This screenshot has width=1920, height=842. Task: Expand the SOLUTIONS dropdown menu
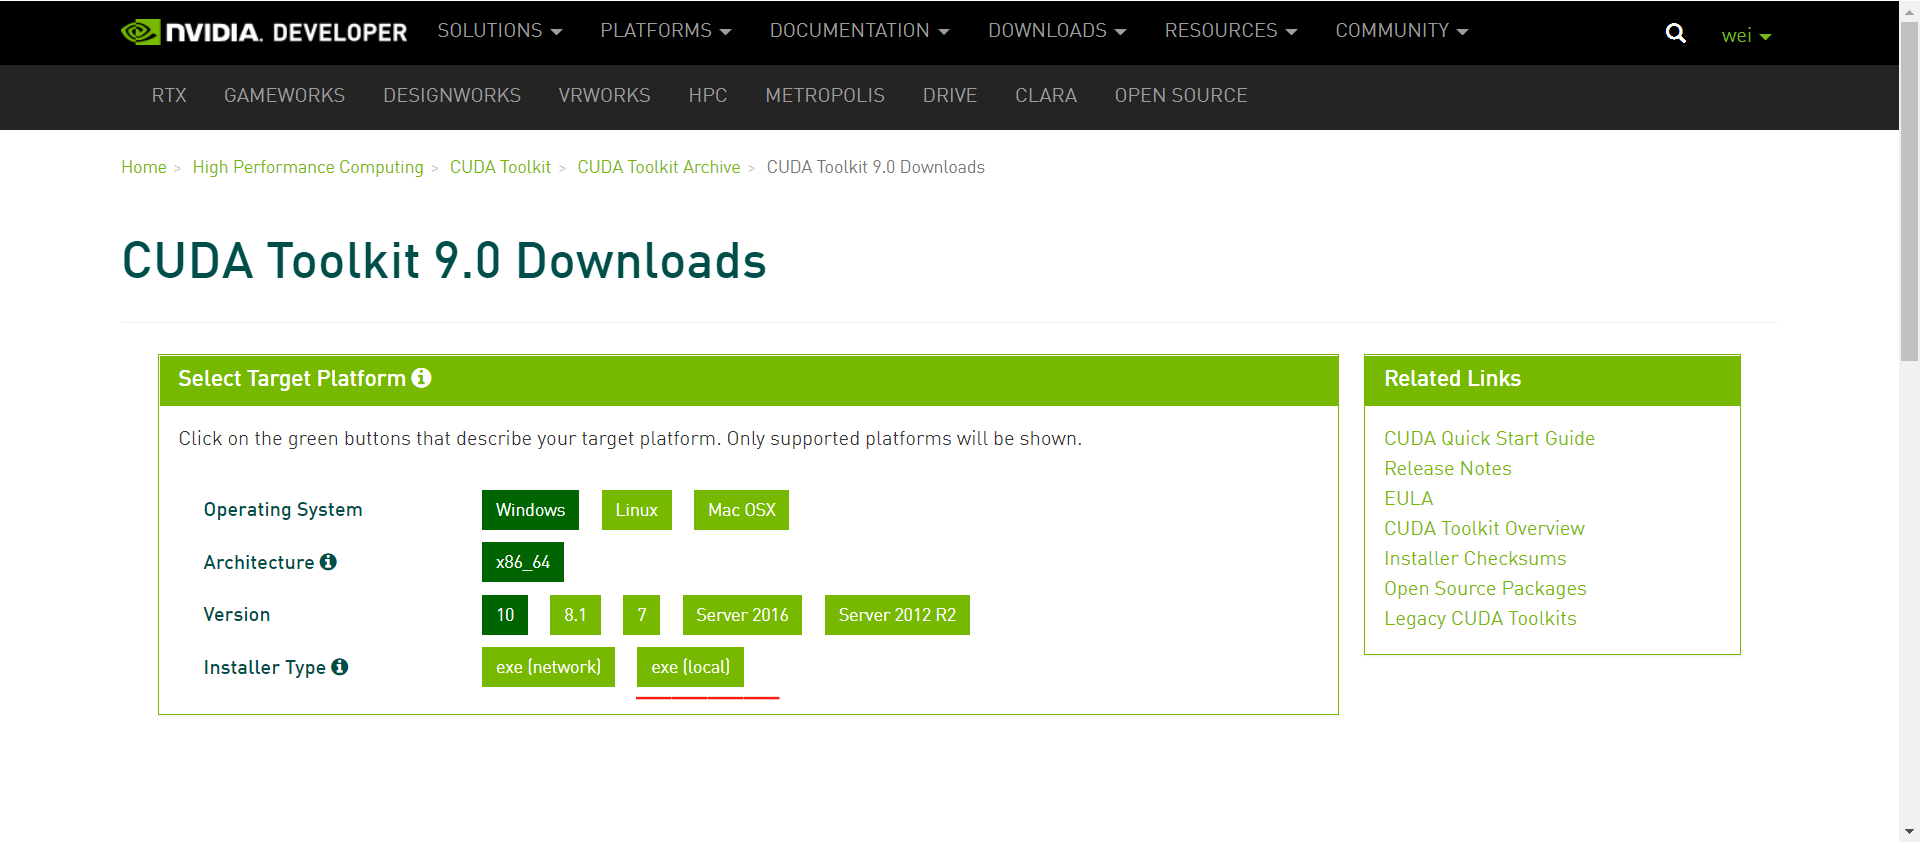[x=500, y=31]
